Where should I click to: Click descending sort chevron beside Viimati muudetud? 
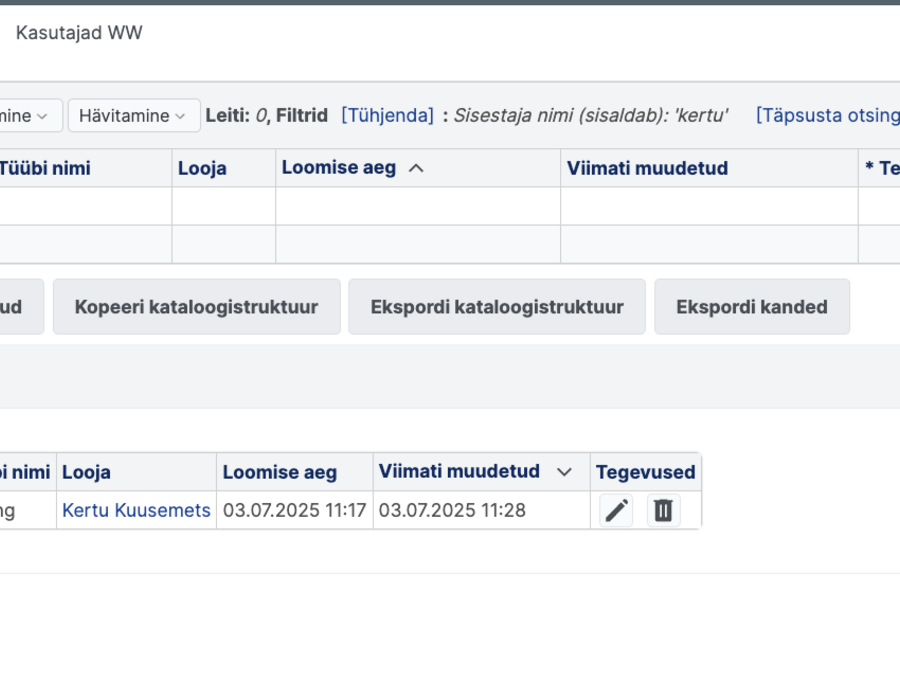tap(564, 472)
